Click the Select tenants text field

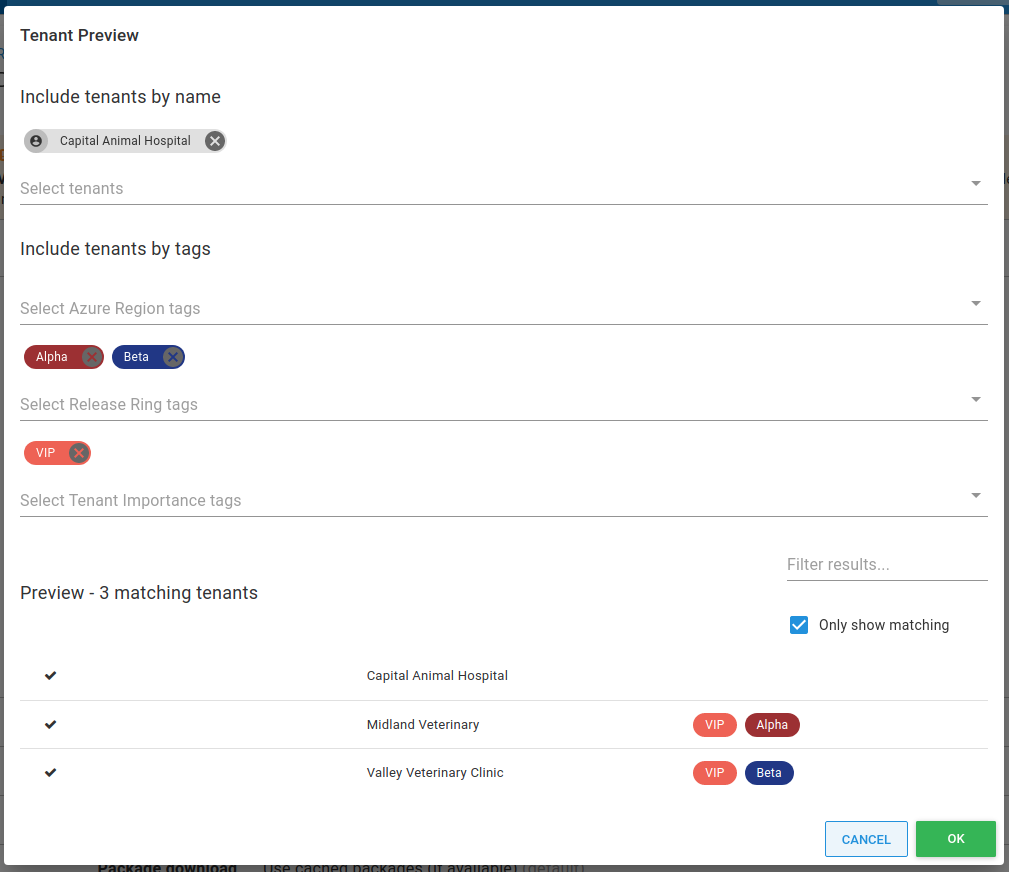click(x=480, y=188)
